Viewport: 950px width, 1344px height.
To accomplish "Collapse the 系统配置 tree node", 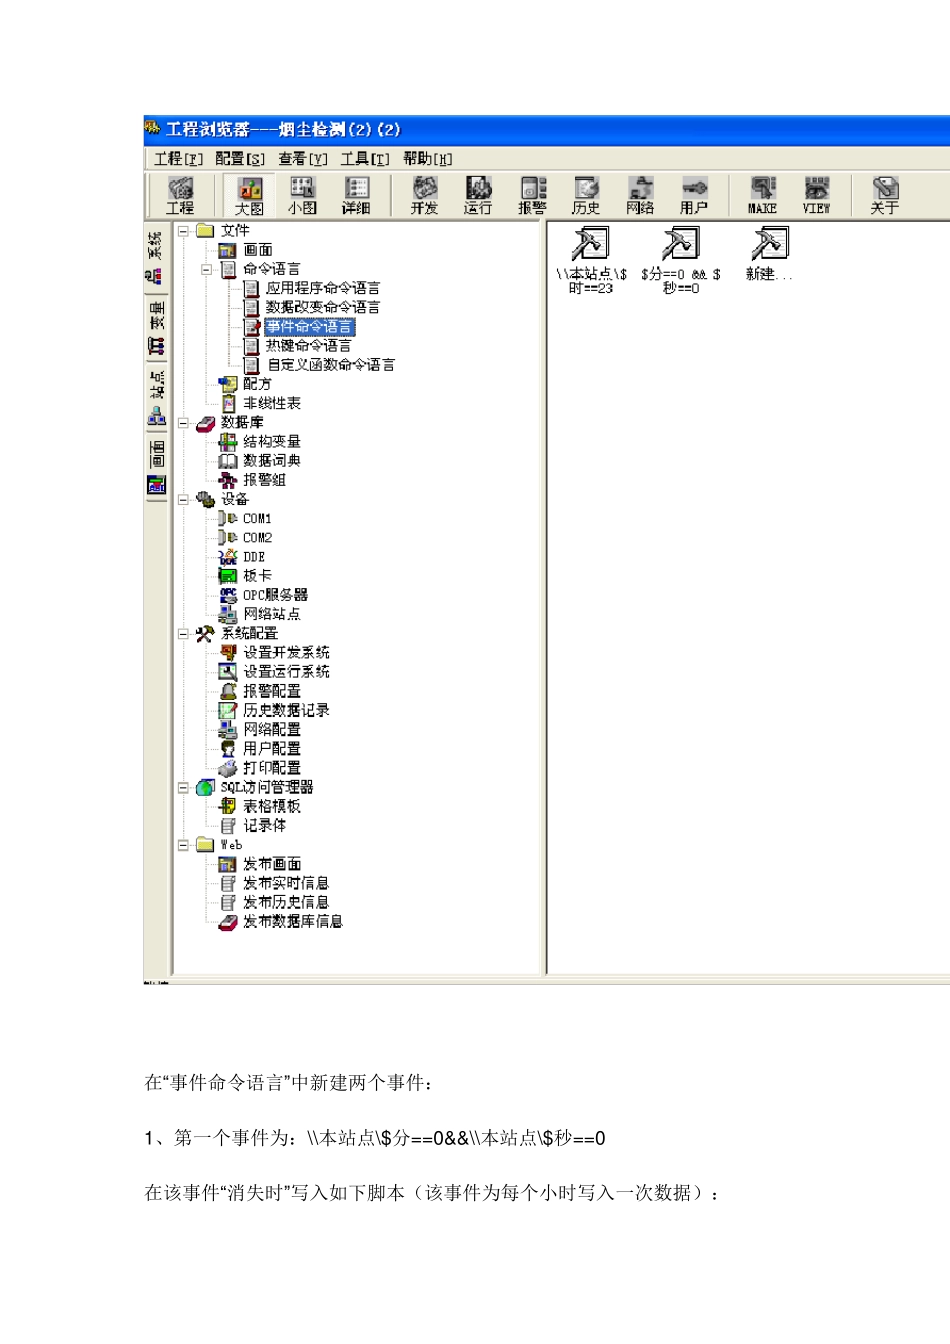I will point(184,633).
